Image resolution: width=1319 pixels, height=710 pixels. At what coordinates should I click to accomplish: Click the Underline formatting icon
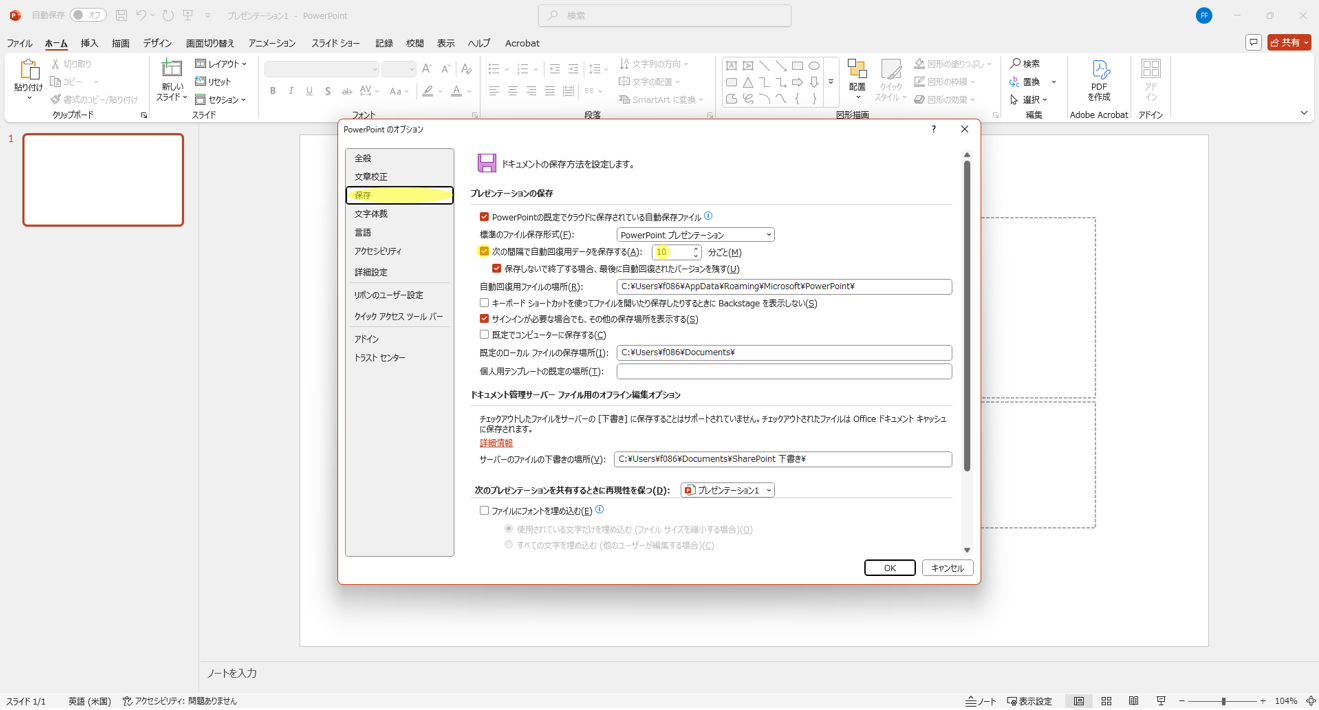tap(309, 91)
